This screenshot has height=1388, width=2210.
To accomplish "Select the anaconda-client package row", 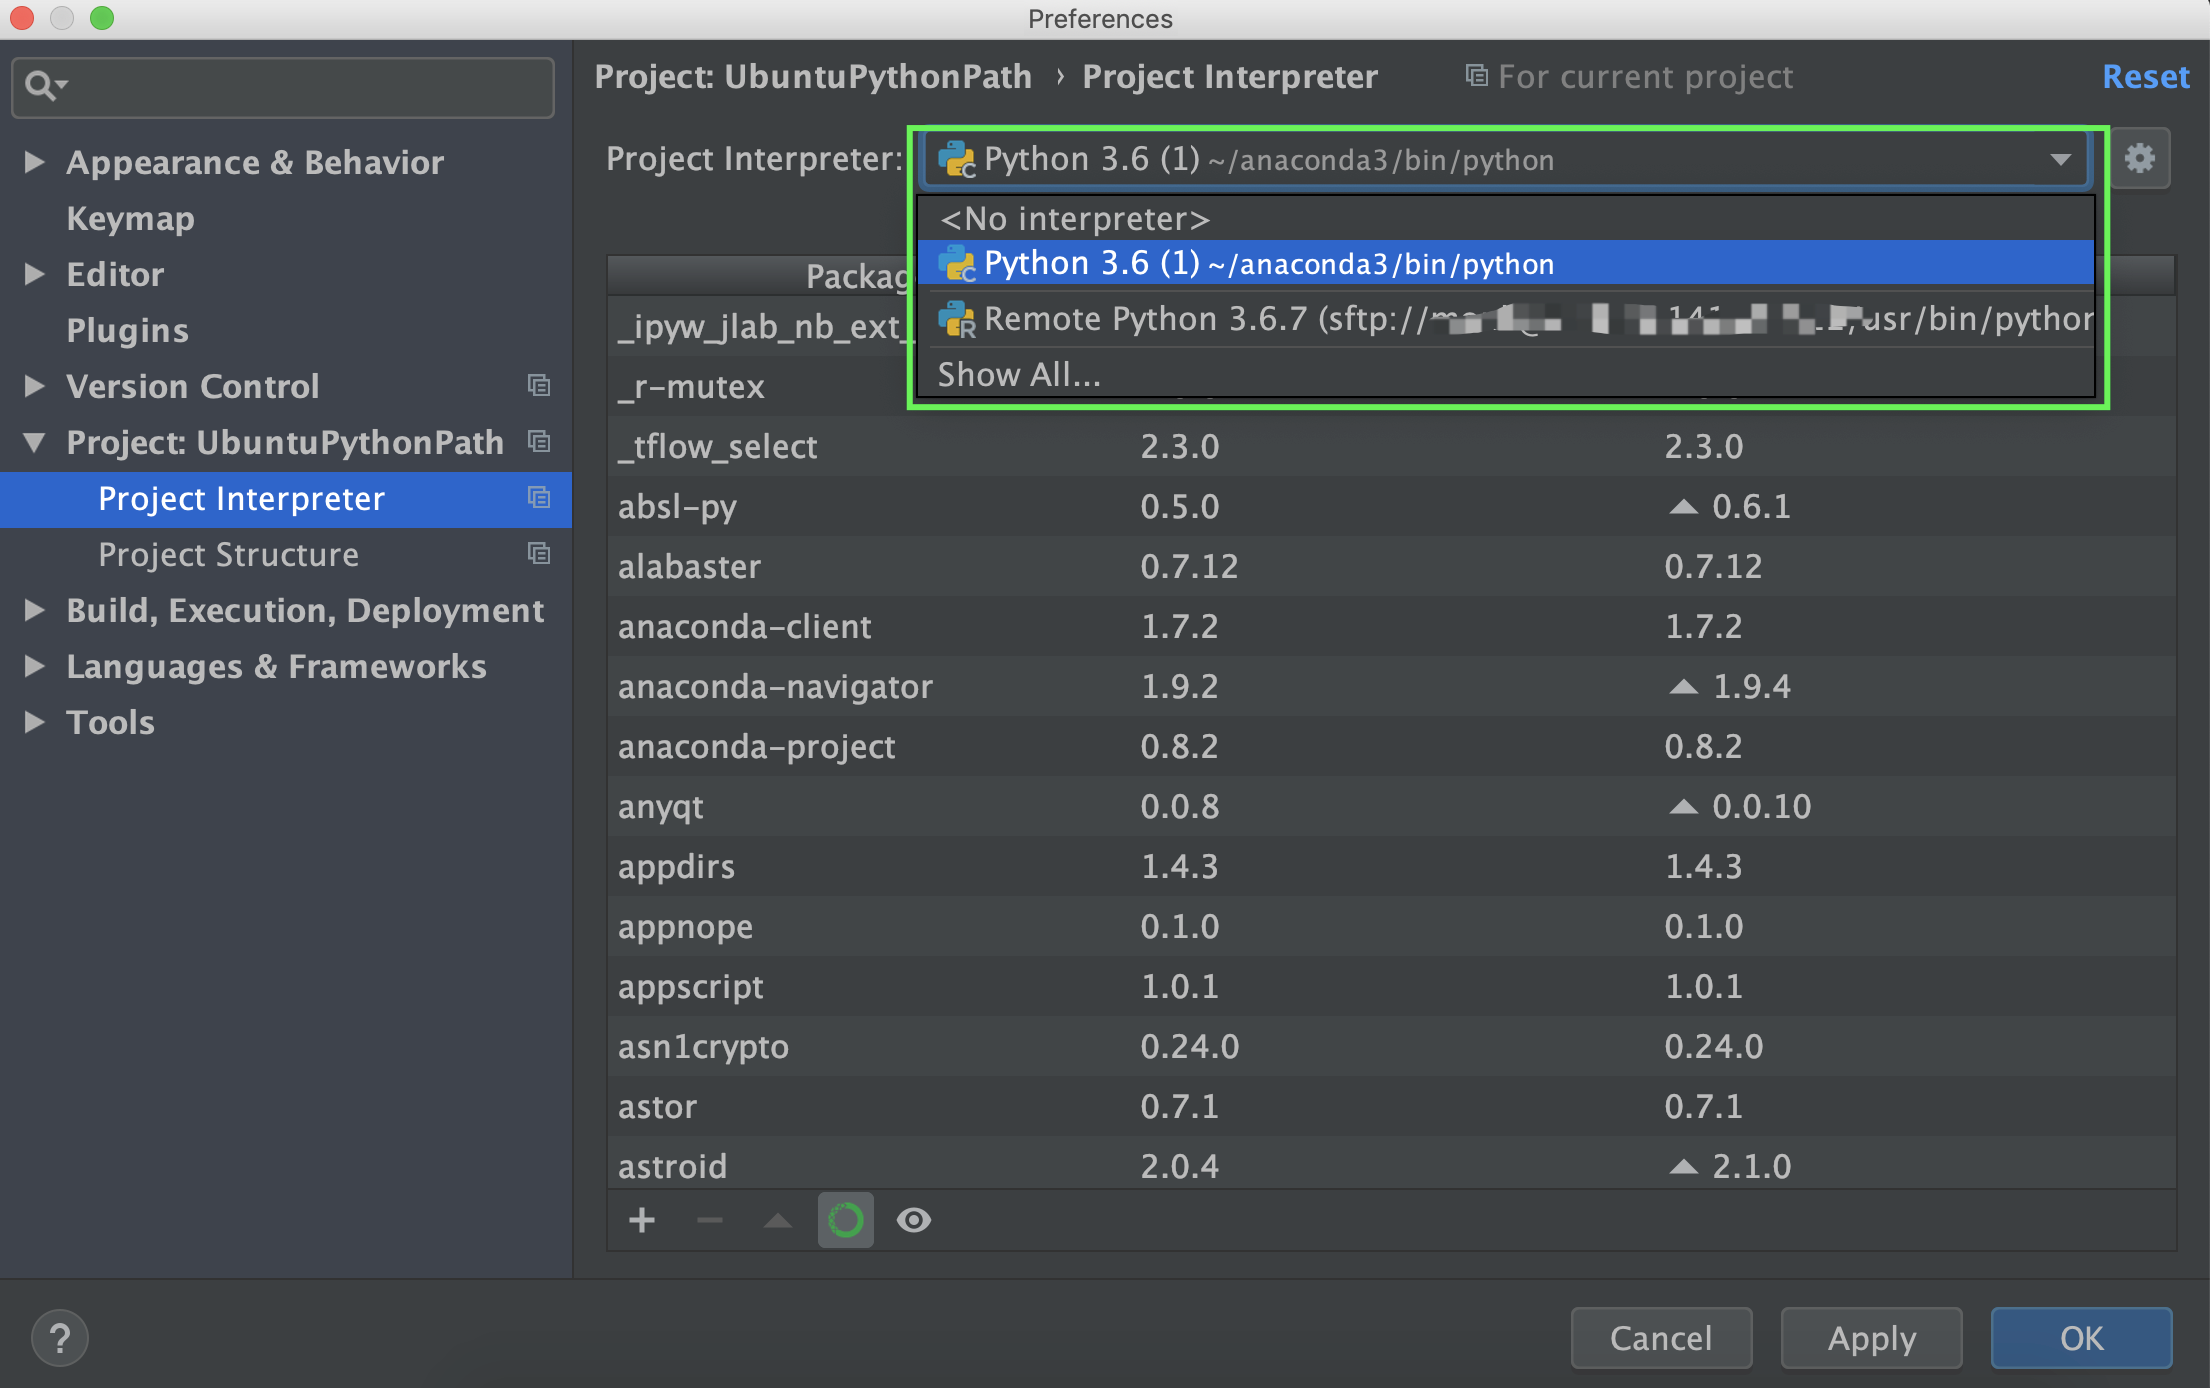I will pyautogui.click(x=1391, y=626).
